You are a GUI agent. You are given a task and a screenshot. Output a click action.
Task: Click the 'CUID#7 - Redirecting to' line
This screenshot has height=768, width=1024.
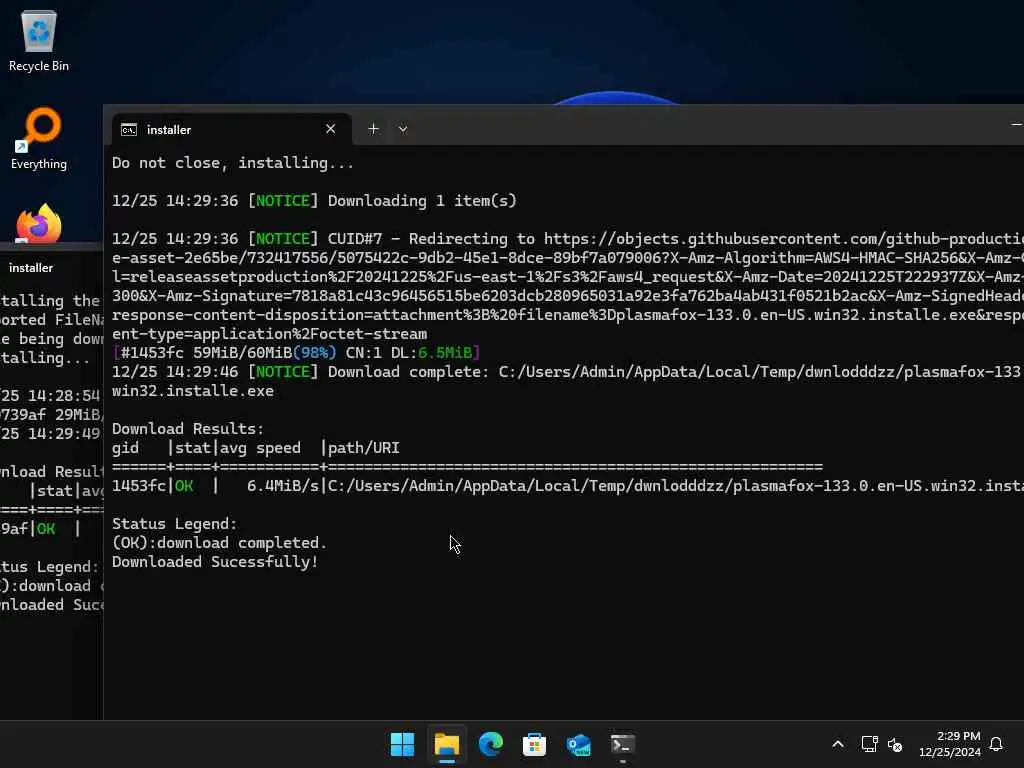(568, 238)
